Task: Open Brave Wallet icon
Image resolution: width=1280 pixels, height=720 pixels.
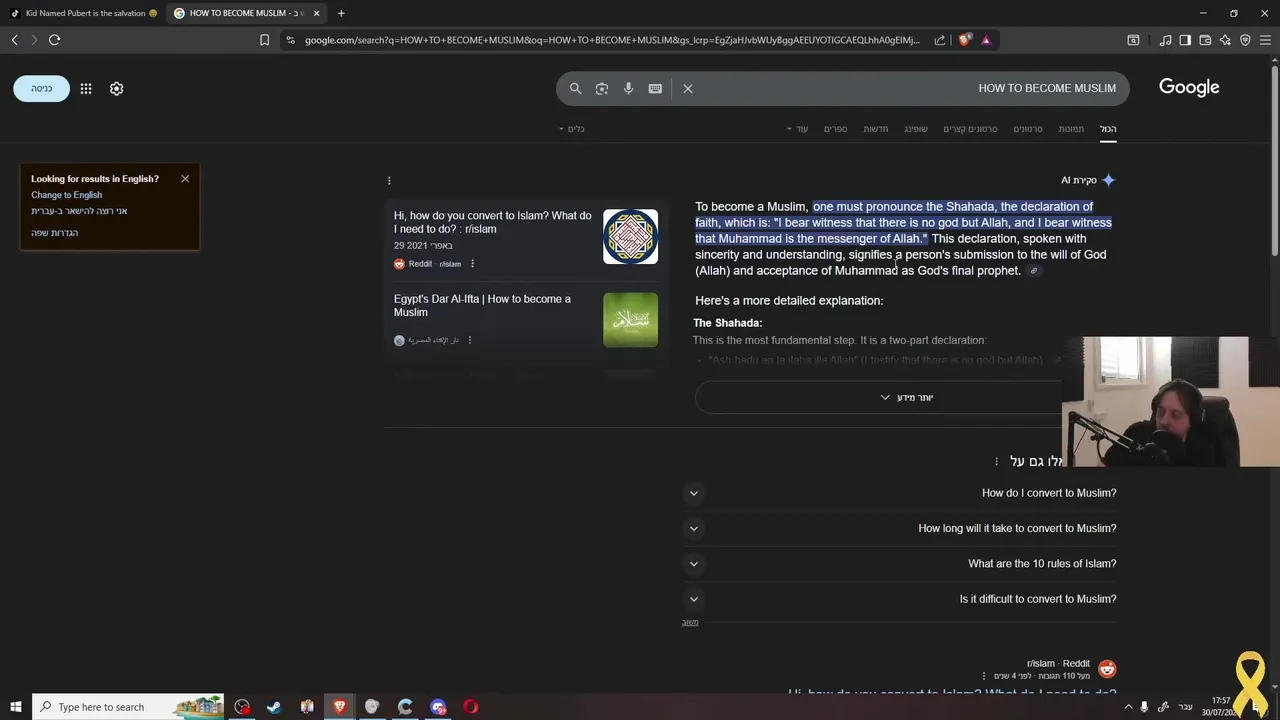Action: pos(1205,40)
